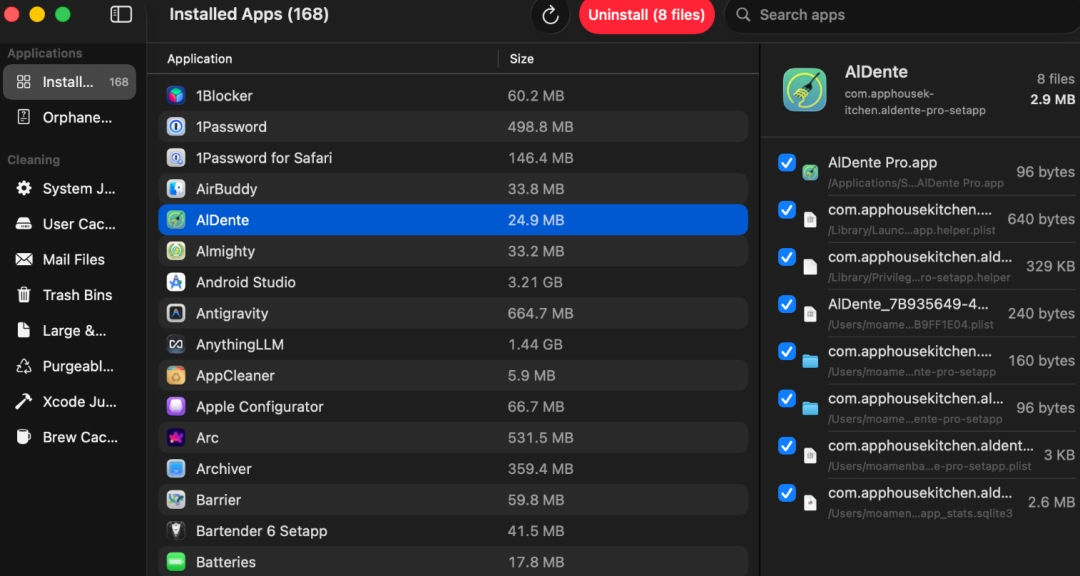The height and width of the screenshot is (576, 1080).
Task: Click the Purgeable recycle icon
Action: pyautogui.click(x=23, y=366)
